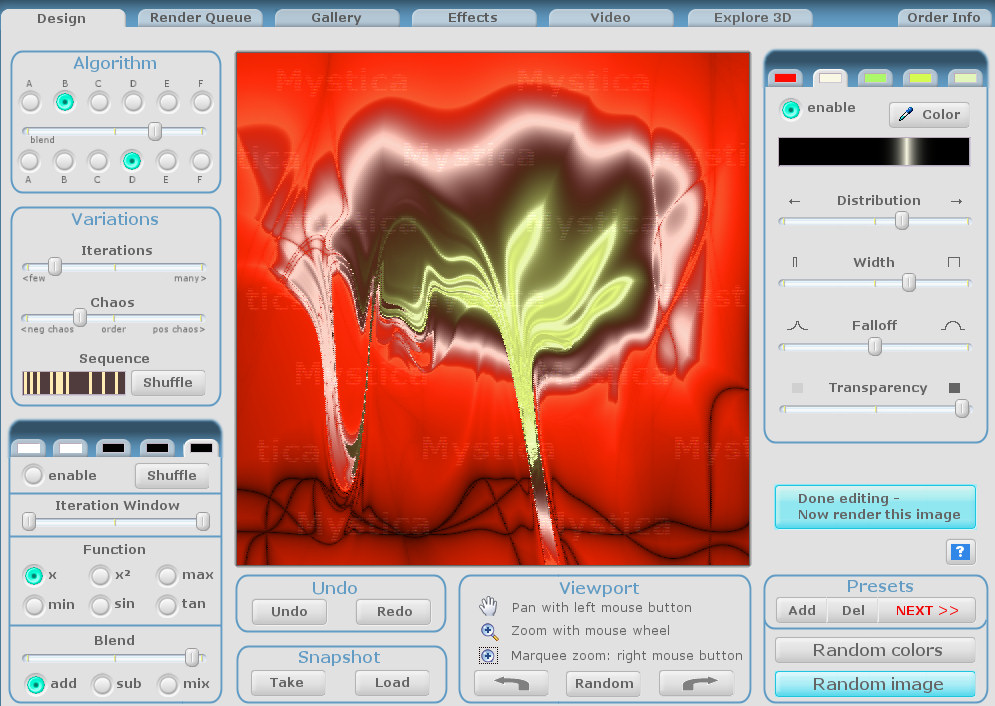
Task: Click the narrow width icon
Action: [794, 262]
